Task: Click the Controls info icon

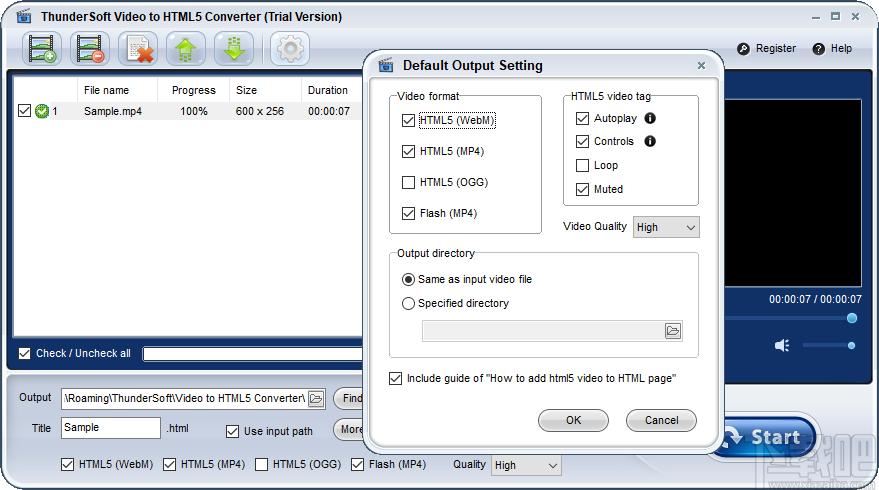Action: point(650,141)
